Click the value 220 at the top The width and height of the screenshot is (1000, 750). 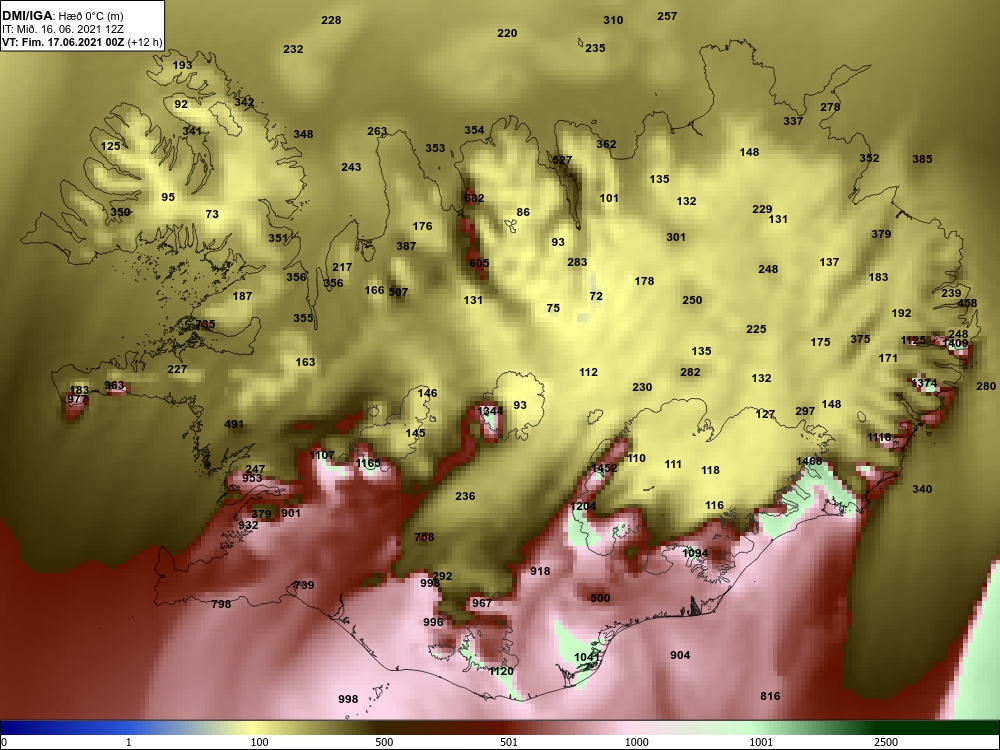coord(507,33)
